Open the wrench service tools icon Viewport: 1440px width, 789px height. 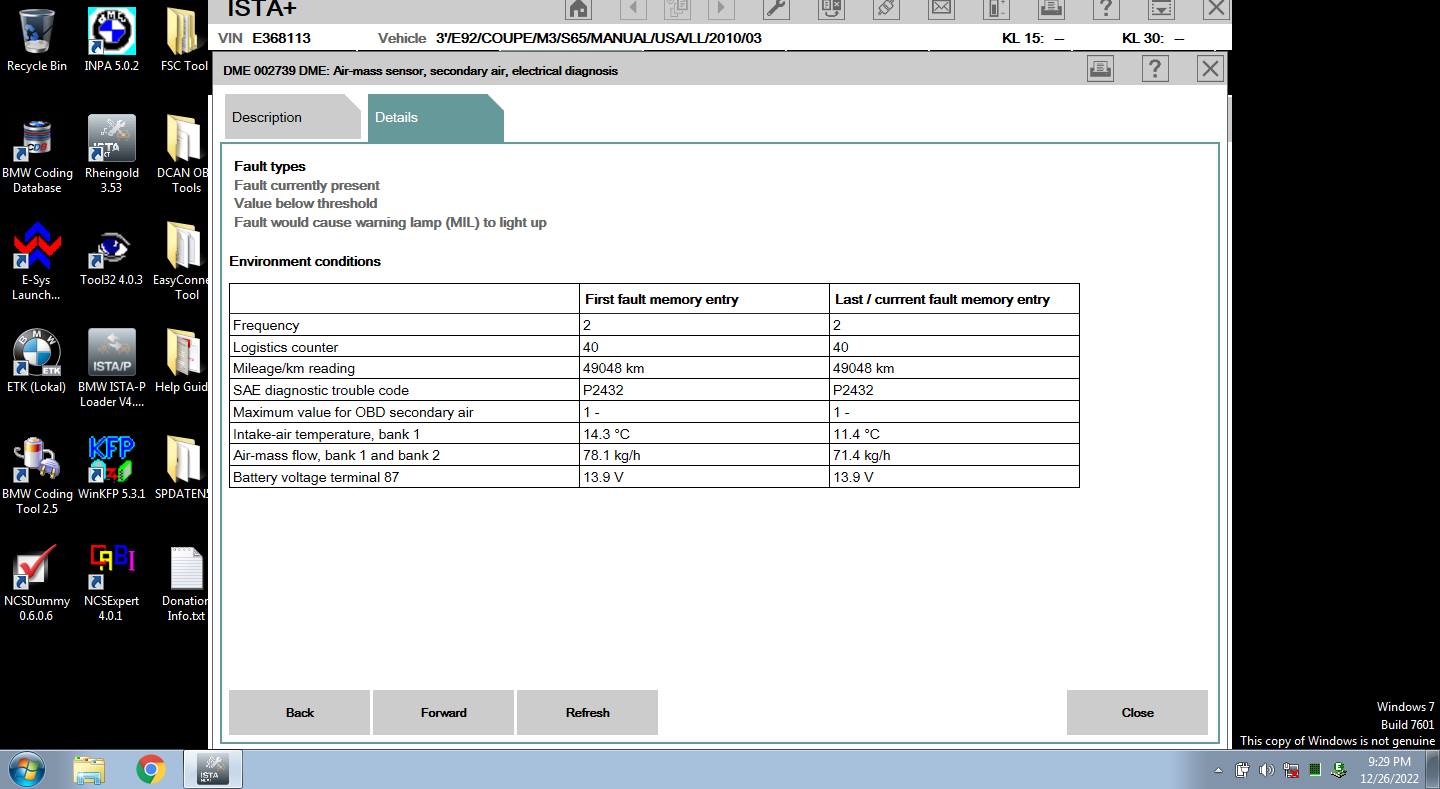point(776,8)
